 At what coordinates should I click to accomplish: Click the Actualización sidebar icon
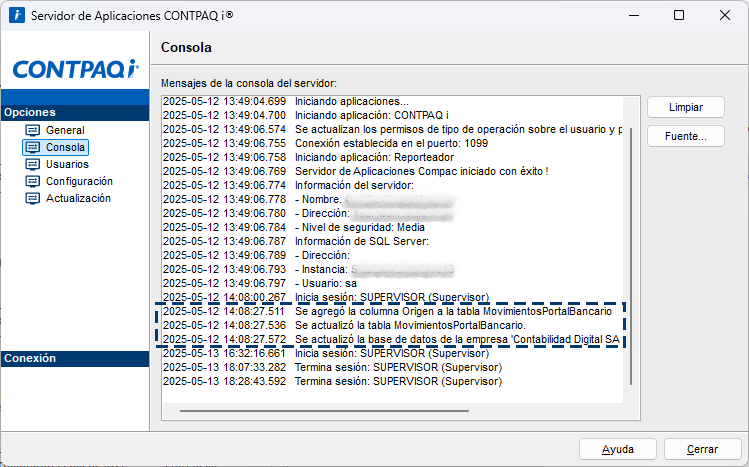(x=32, y=198)
